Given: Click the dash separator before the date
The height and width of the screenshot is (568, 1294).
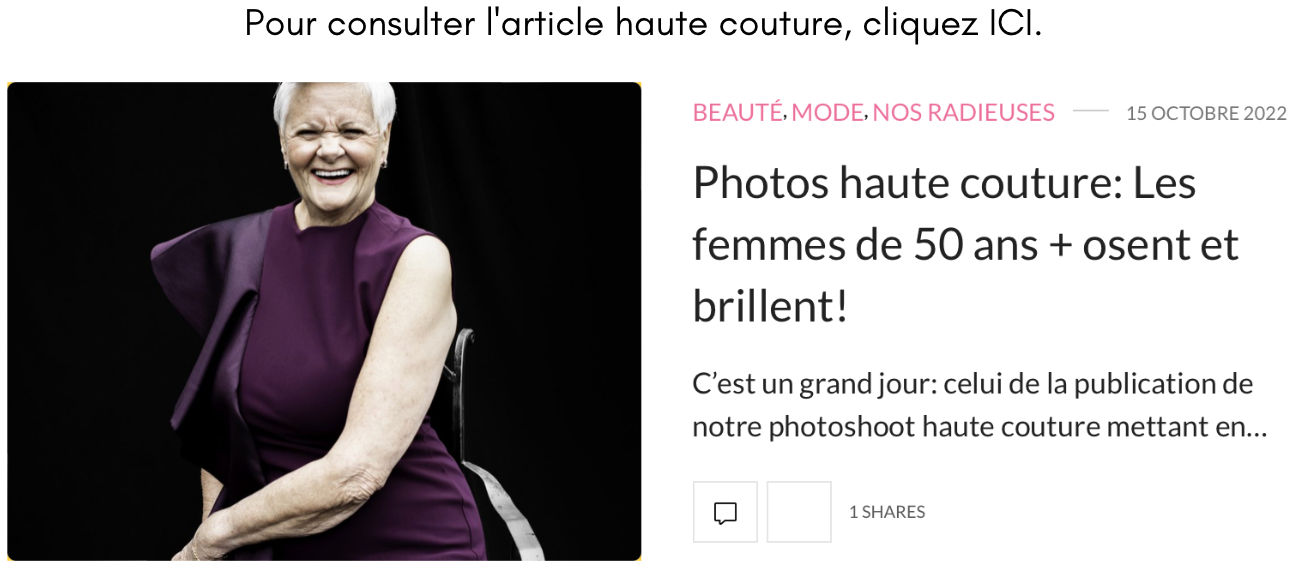Looking at the screenshot, I should coord(1091,113).
